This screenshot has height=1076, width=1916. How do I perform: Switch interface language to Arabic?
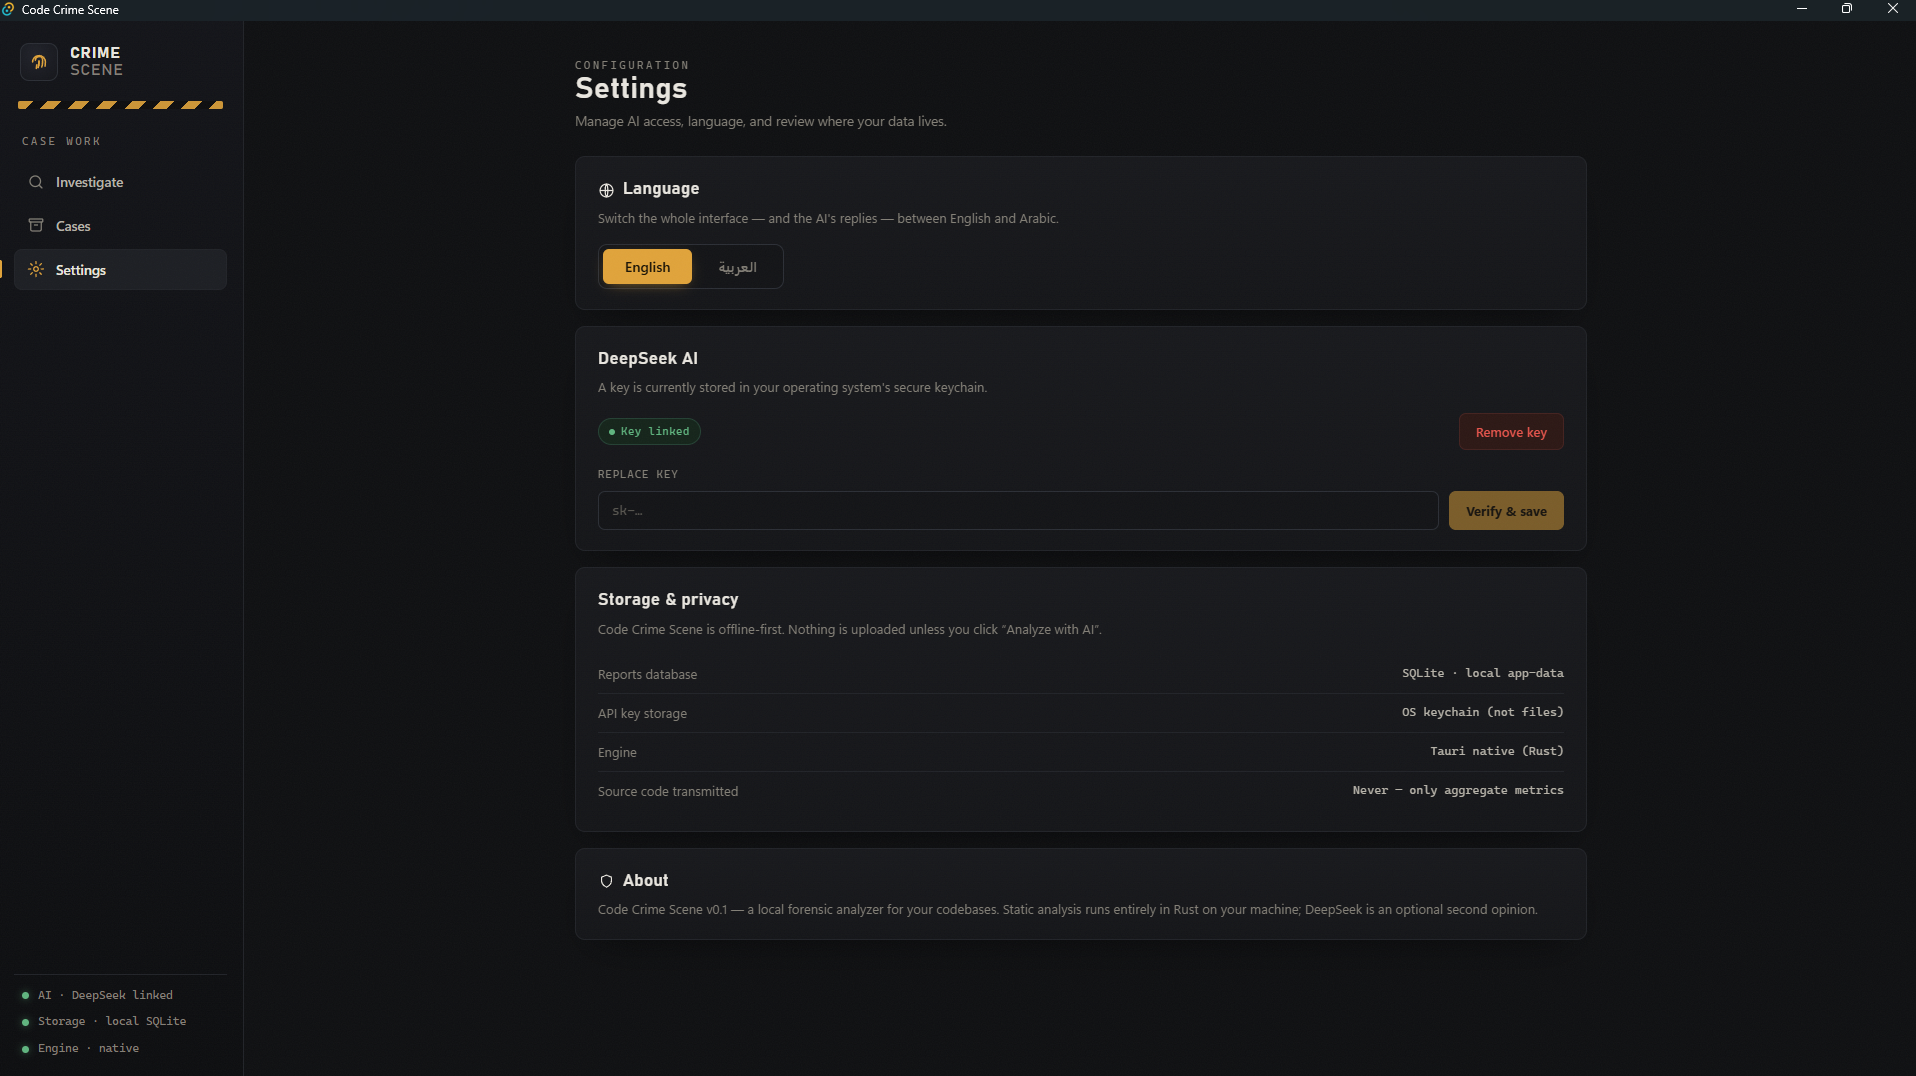click(737, 267)
